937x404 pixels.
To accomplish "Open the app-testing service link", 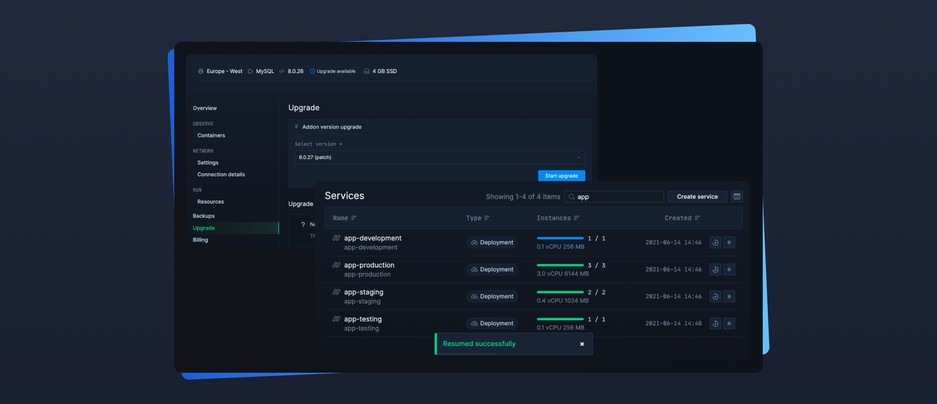I will point(363,319).
